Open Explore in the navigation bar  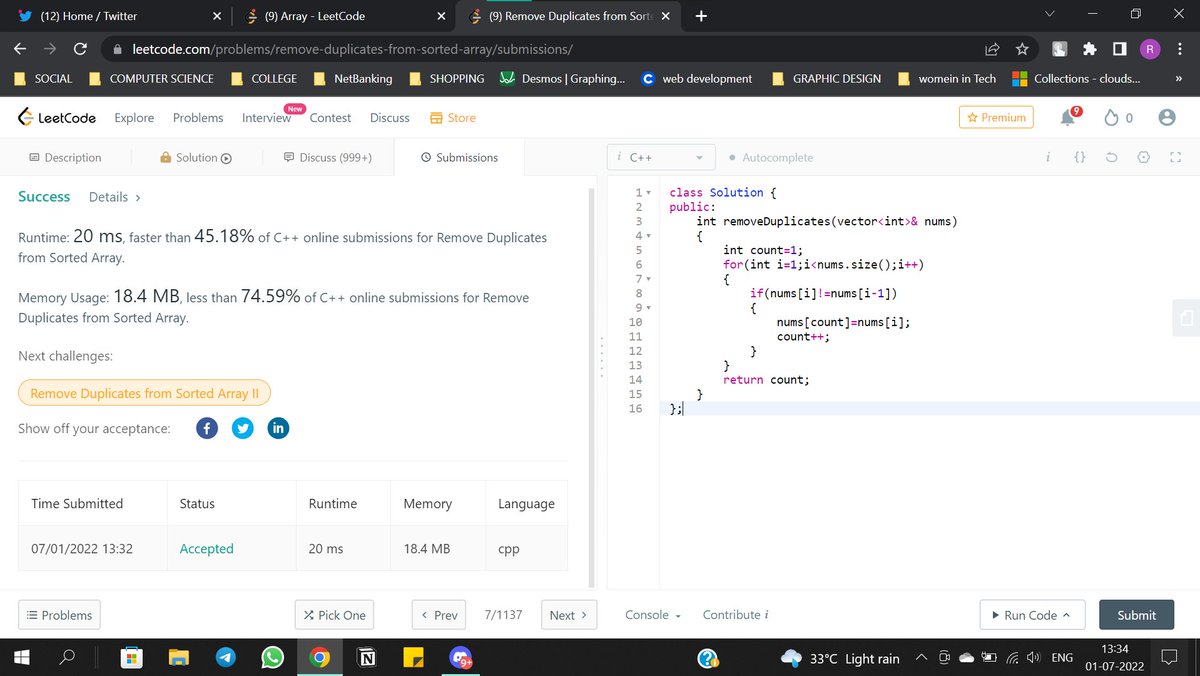134,118
